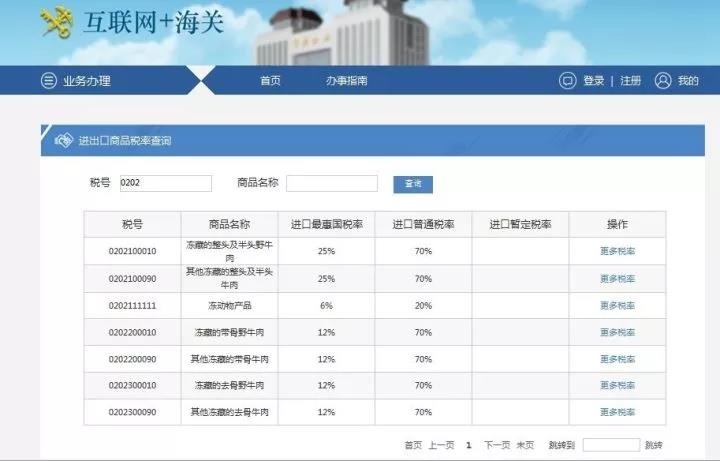Click the 登录 chat bubble icon
Screen dimensions: 720x461
(x=567, y=81)
